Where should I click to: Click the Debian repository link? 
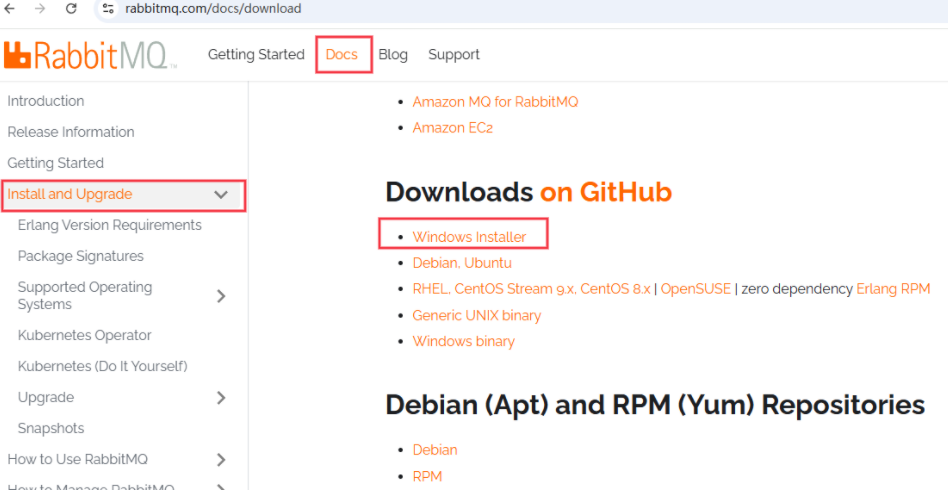tap(435, 450)
